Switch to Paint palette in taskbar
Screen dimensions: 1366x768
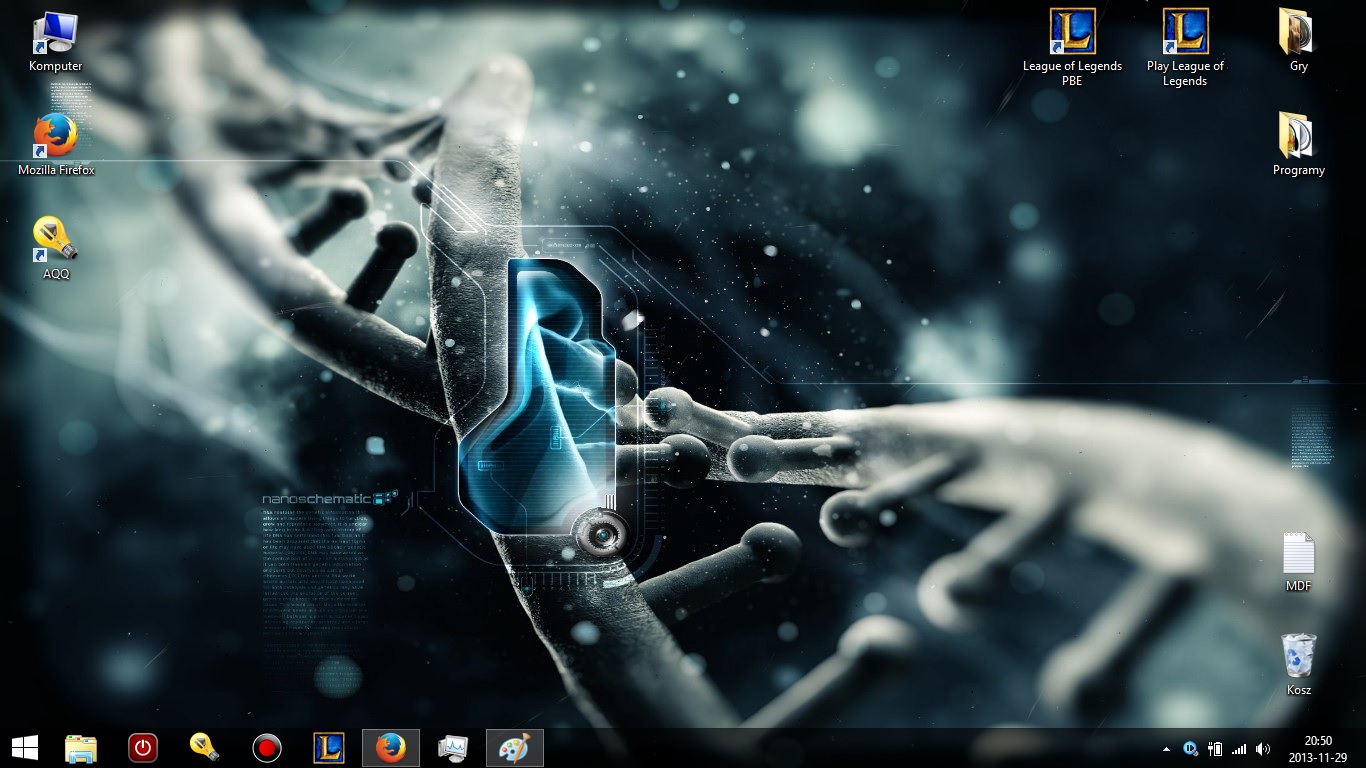coord(515,748)
